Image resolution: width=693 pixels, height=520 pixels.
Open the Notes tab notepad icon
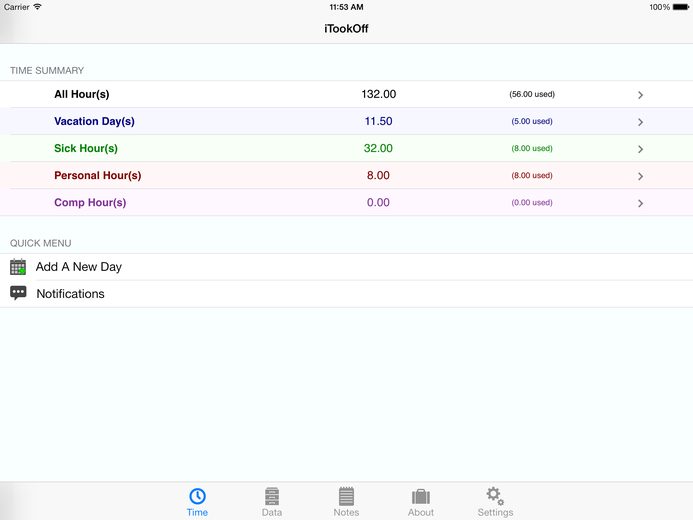(x=346, y=496)
